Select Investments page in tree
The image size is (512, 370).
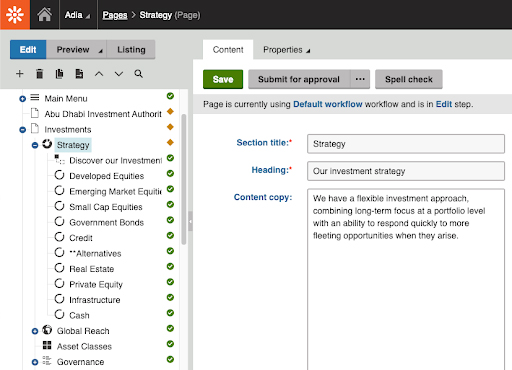click(68, 130)
